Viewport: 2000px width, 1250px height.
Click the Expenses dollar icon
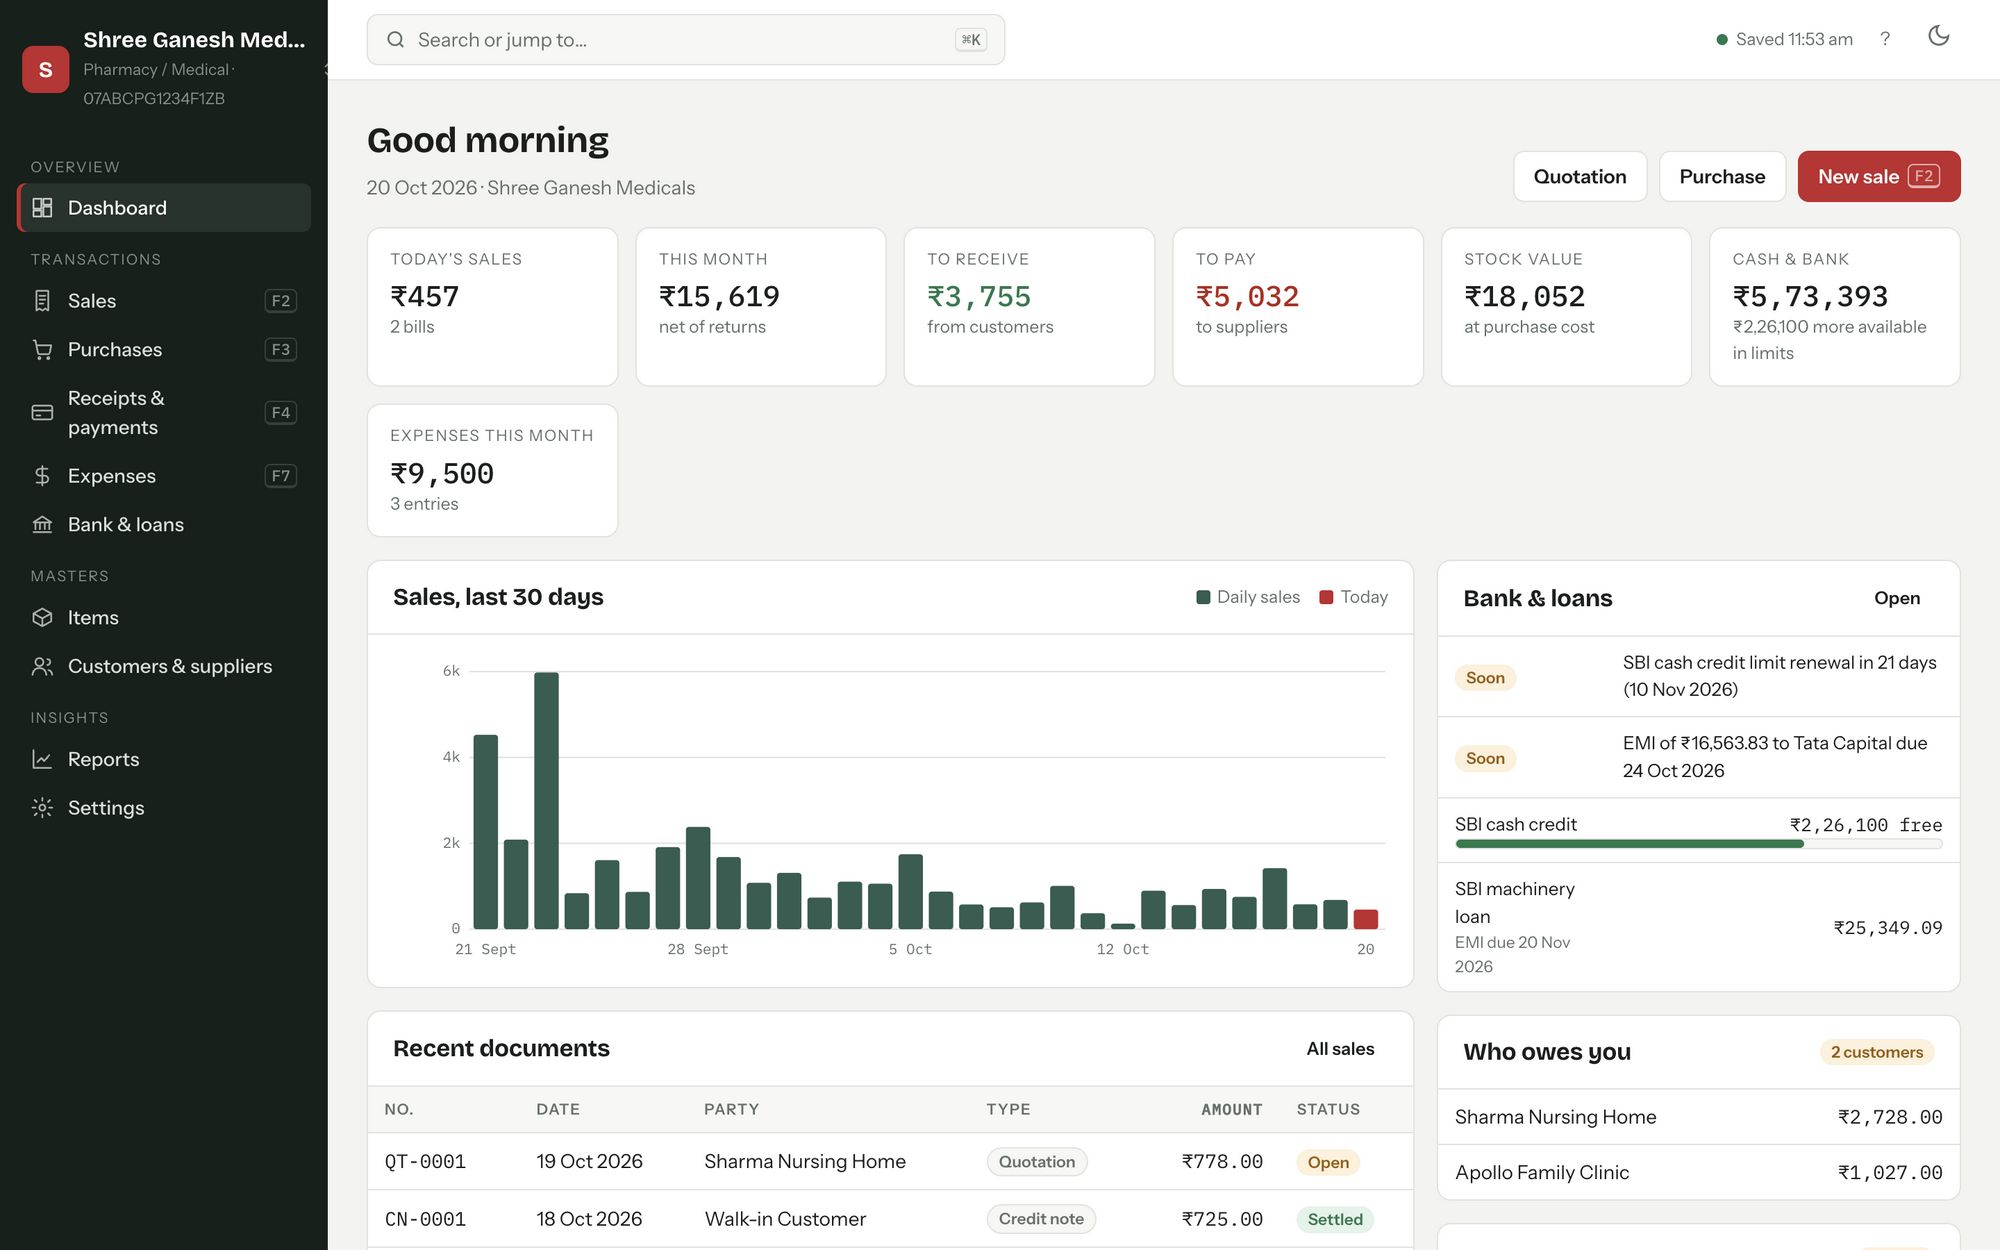42,476
